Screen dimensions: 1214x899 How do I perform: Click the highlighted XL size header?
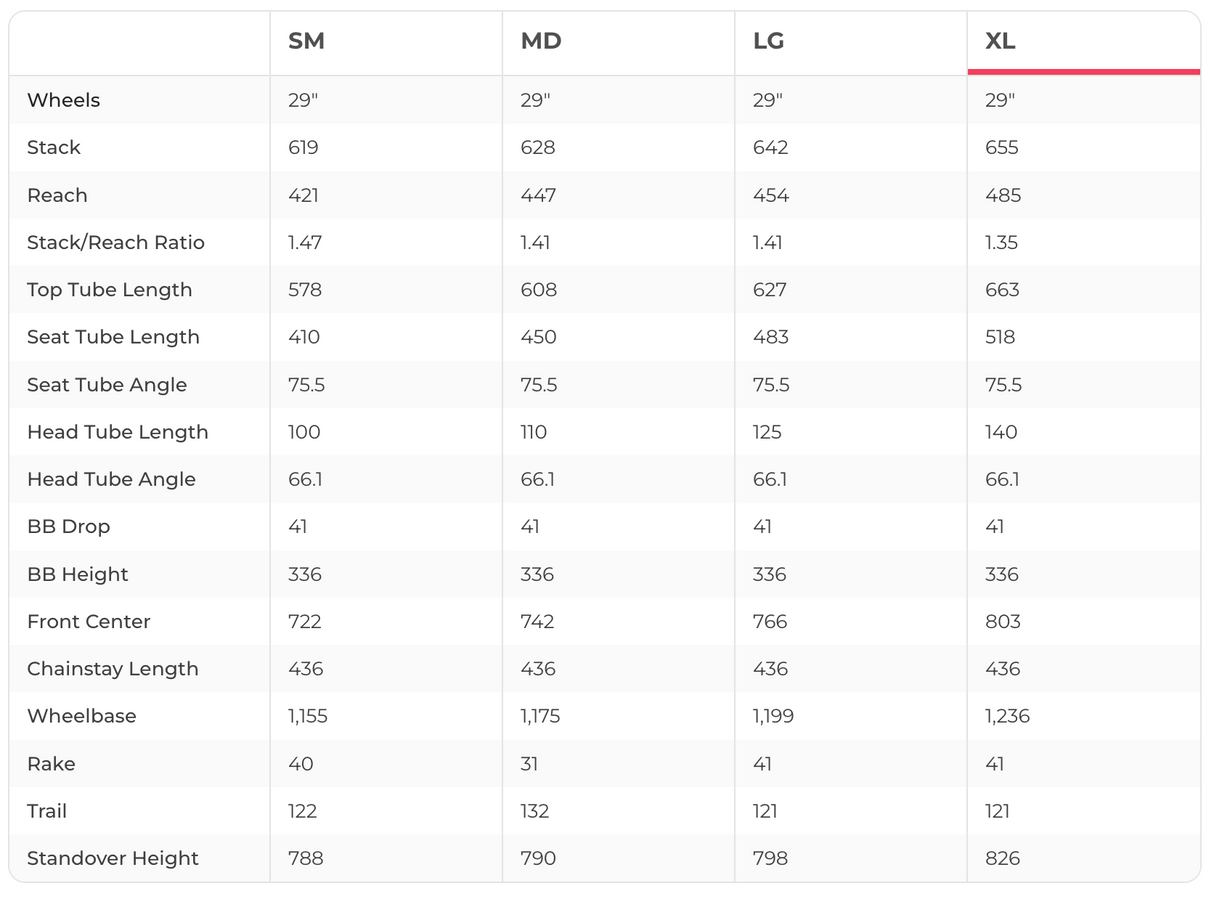[x=1000, y=42]
